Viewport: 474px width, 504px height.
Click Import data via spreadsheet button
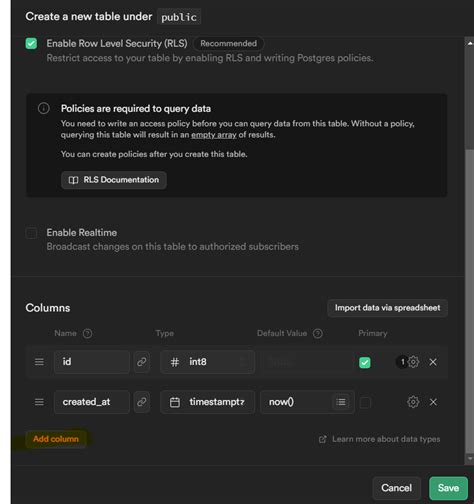tap(387, 308)
